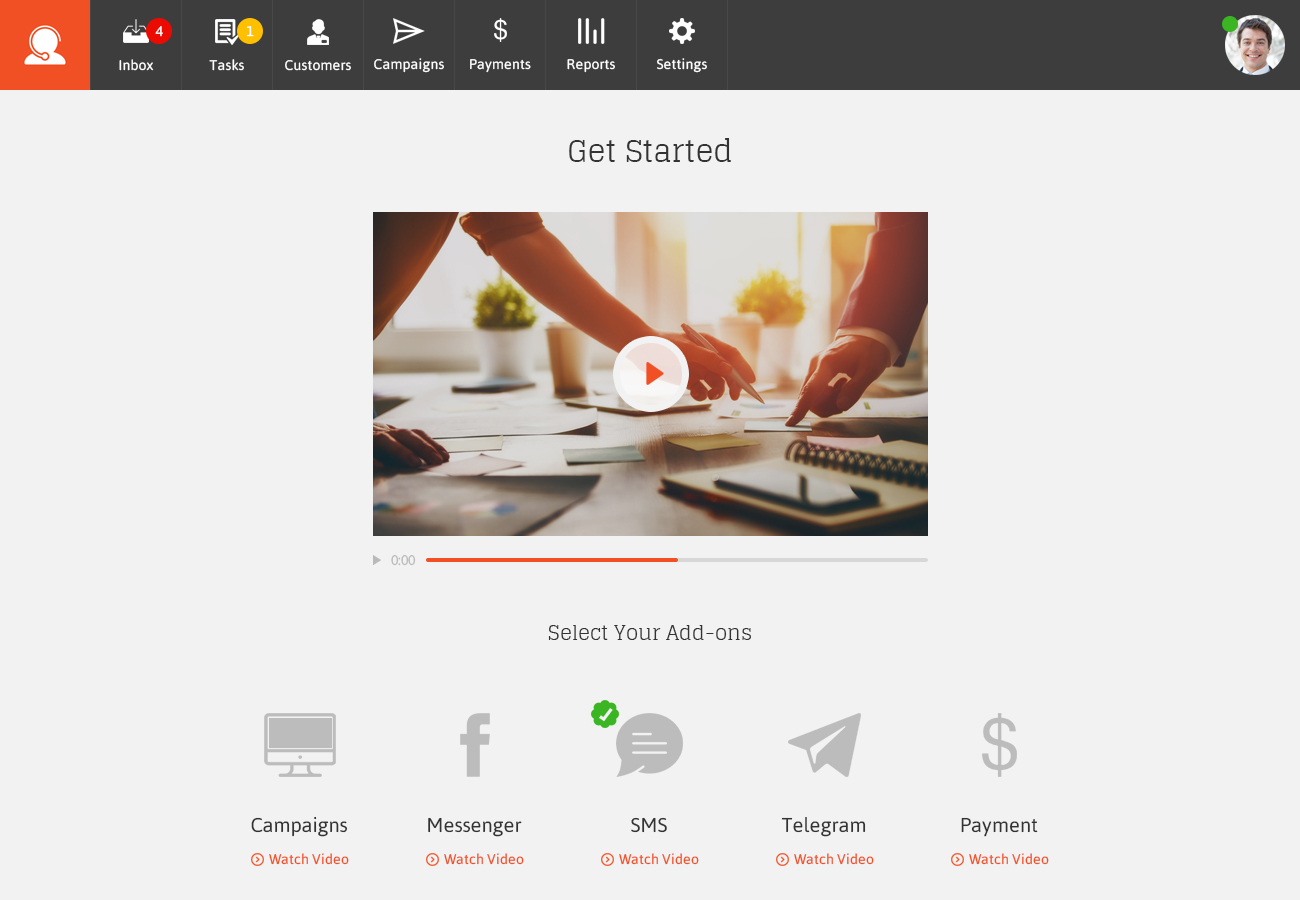
Task: Go to Customers section
Action: click(x=318, y=45)
